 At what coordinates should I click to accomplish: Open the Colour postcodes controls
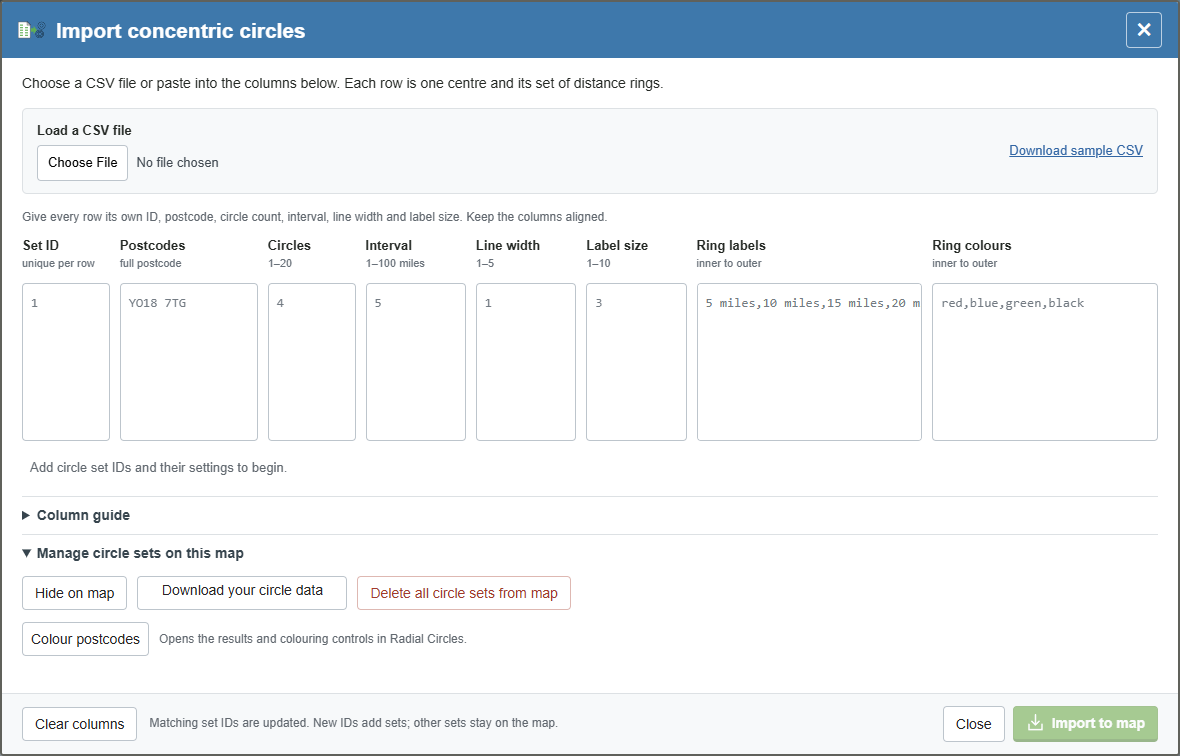tap(85, 639)
